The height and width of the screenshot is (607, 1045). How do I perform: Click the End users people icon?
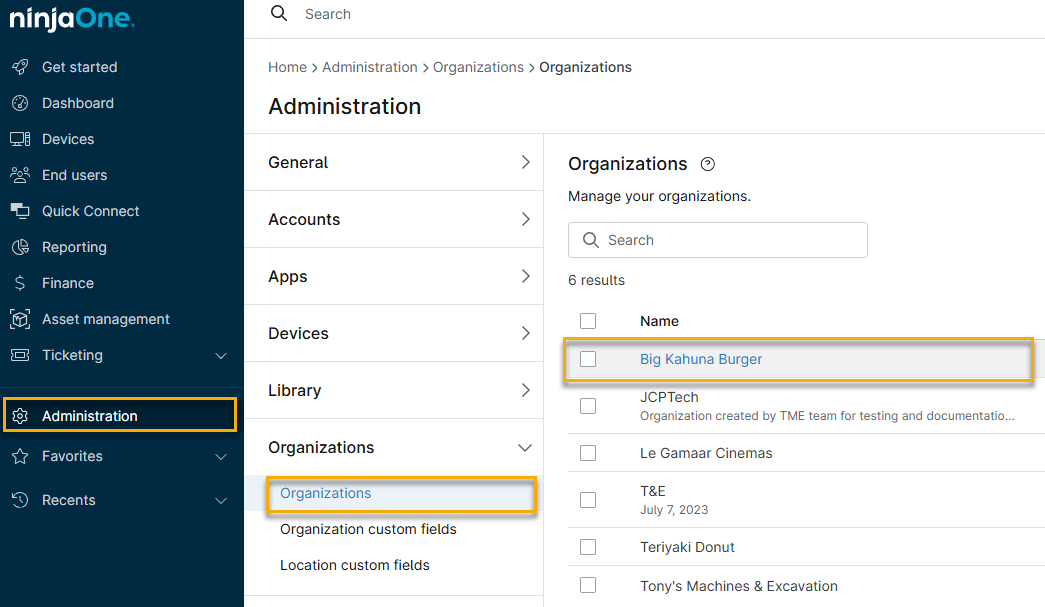20,175
